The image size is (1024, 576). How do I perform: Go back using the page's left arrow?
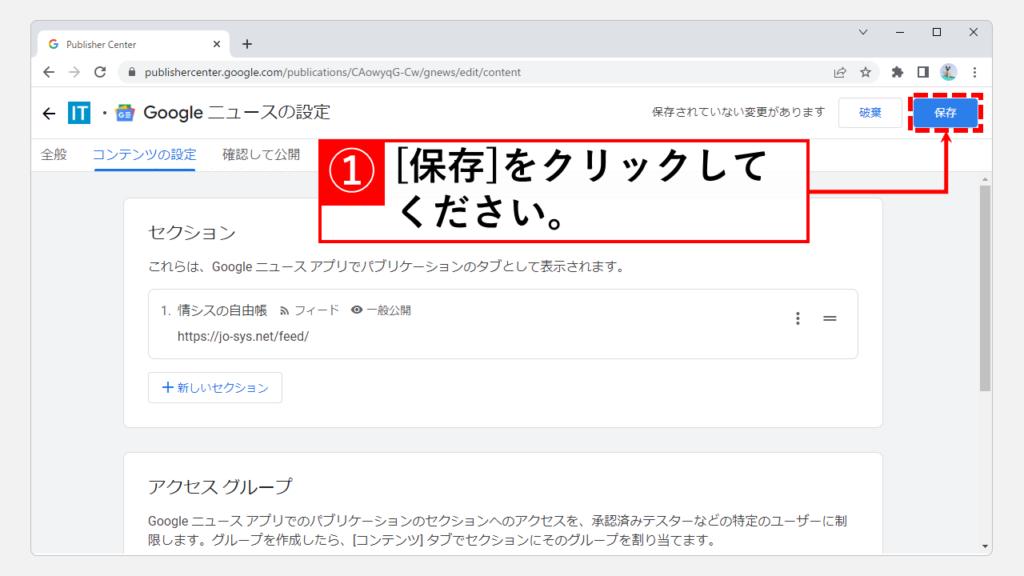pos(49,113)
